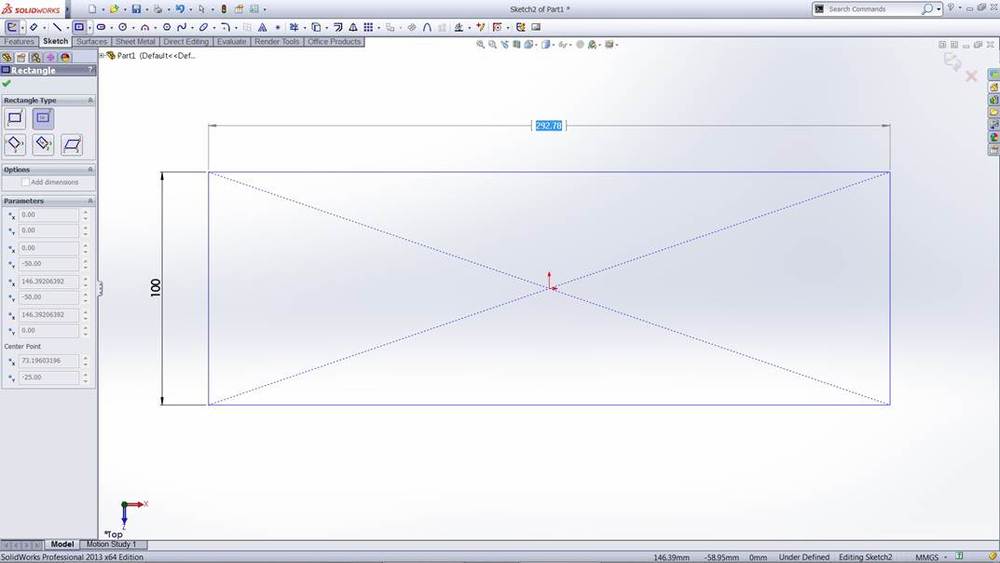Viewport: 1000px width, 563px height.
Task: Collapse the Parameters section
Action: click(90, 201)
